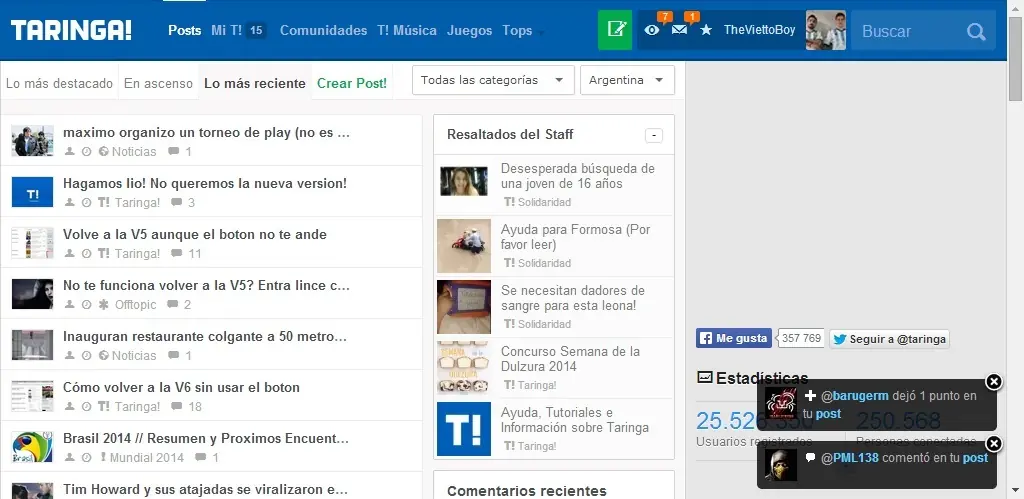Click the Taringa! logo
This screenshot has height=499, width=1024.
[71, 30]
